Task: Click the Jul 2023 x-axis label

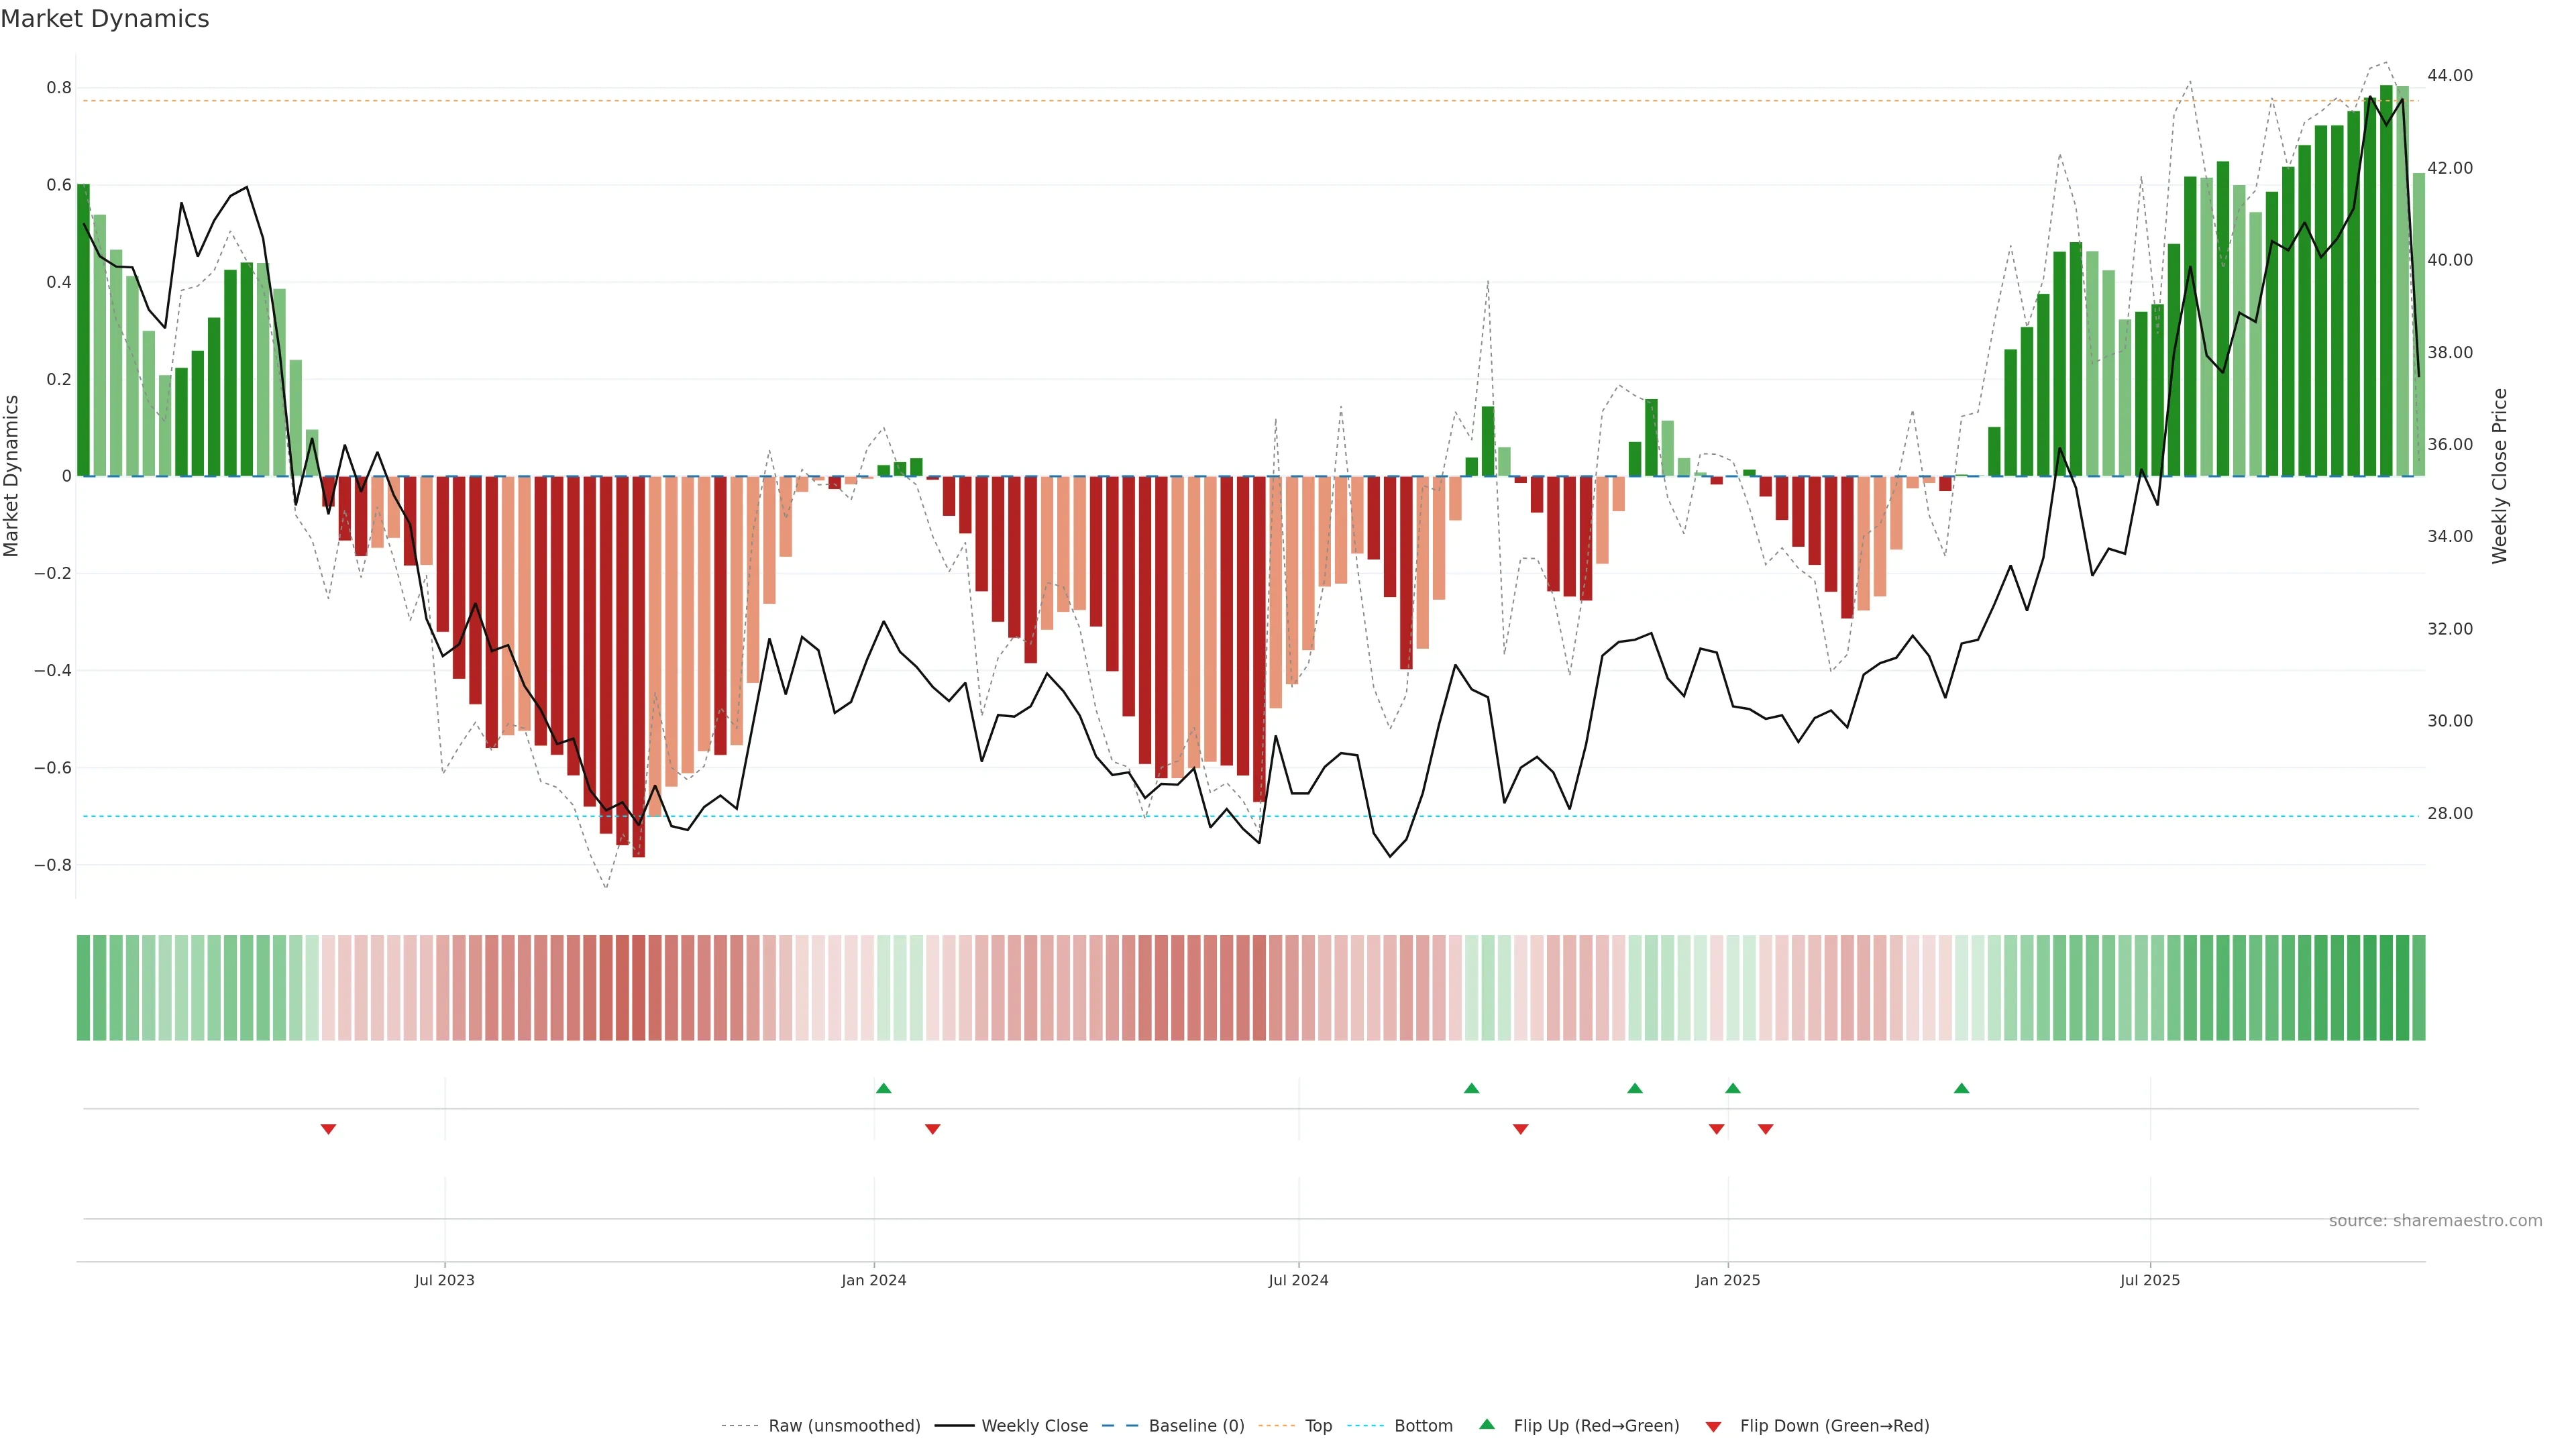Action: coord(444,1280)
